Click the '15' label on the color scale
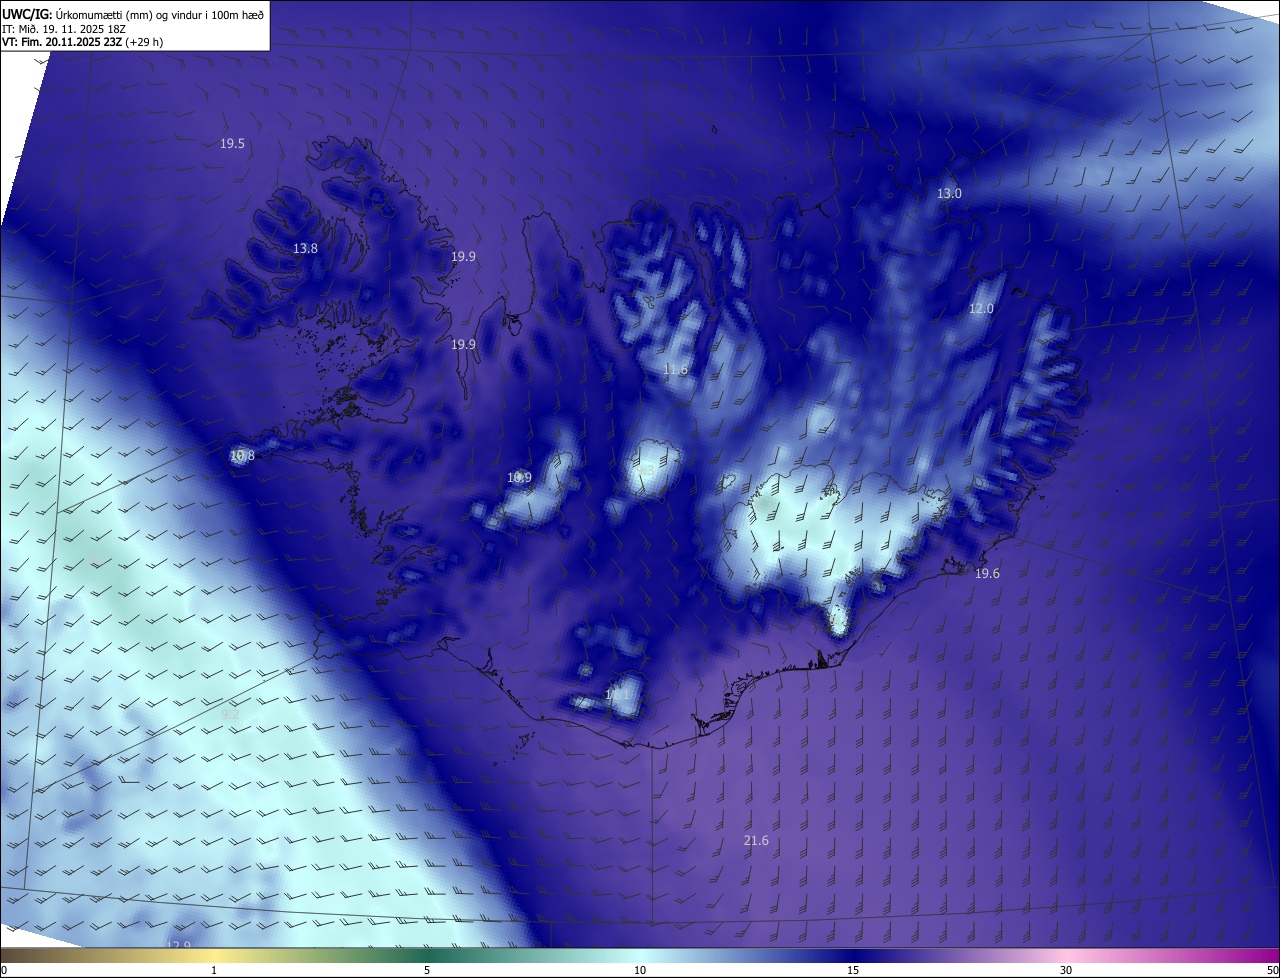Image resolution: width=1280 pixels, height=978 pixels. [853, 970]
